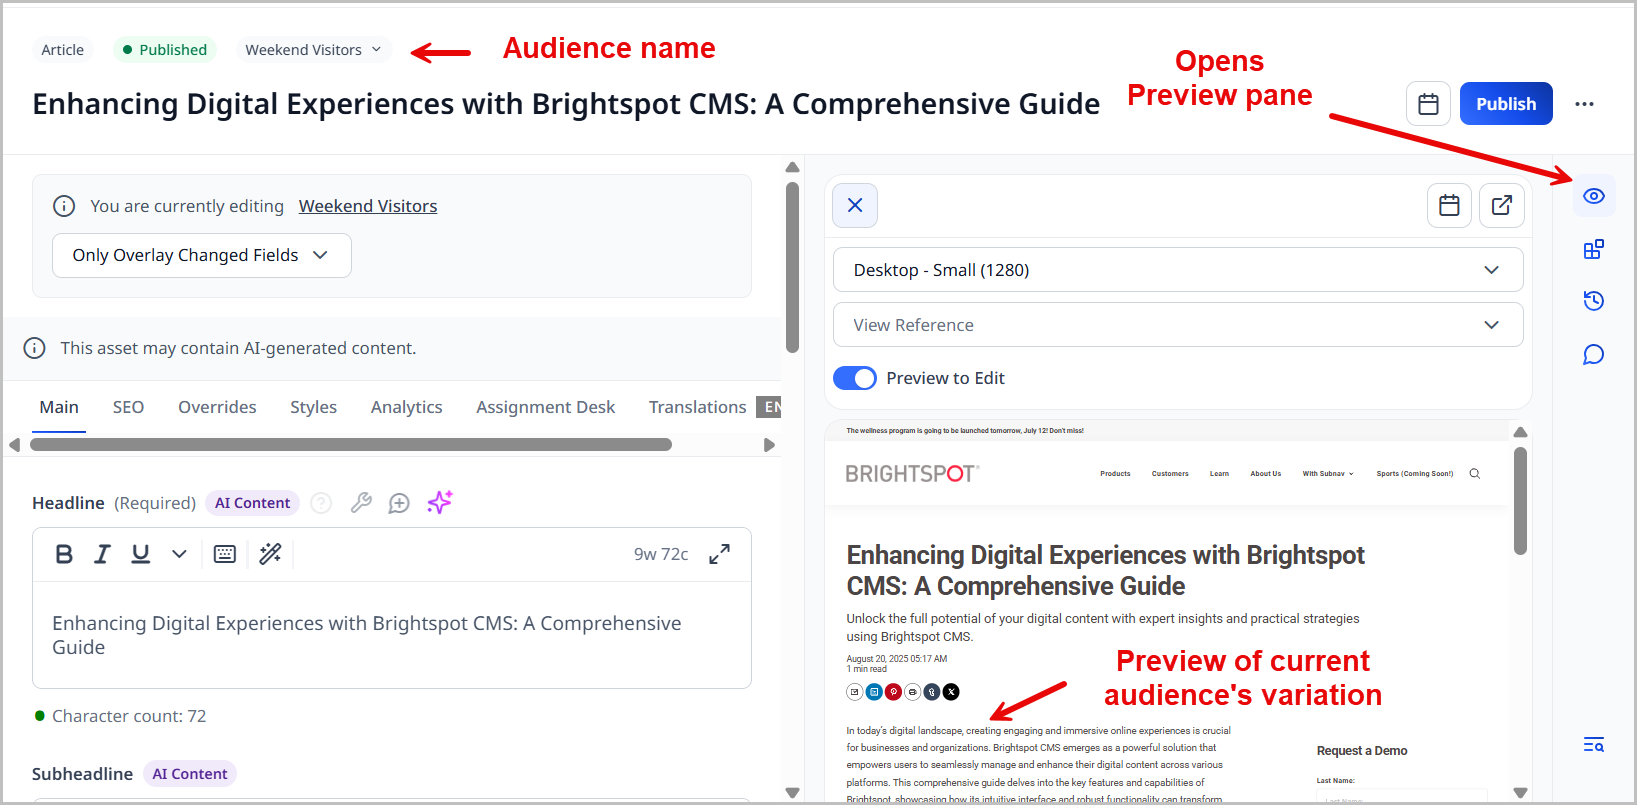Click inside the Headline text field

click(392, 635)
